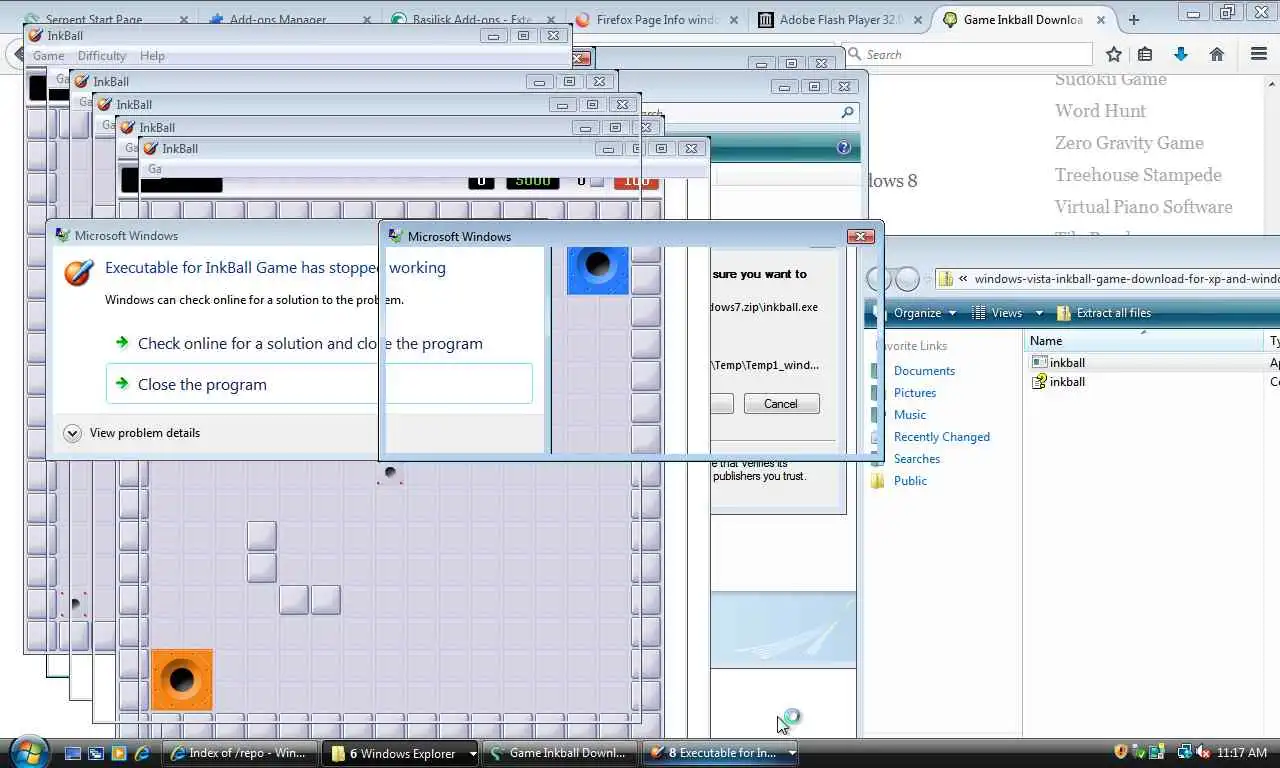Image resolution: width=1280 pixels, height=768 pixels.
Task: Click the Start button orb
Action: [27, 752]
